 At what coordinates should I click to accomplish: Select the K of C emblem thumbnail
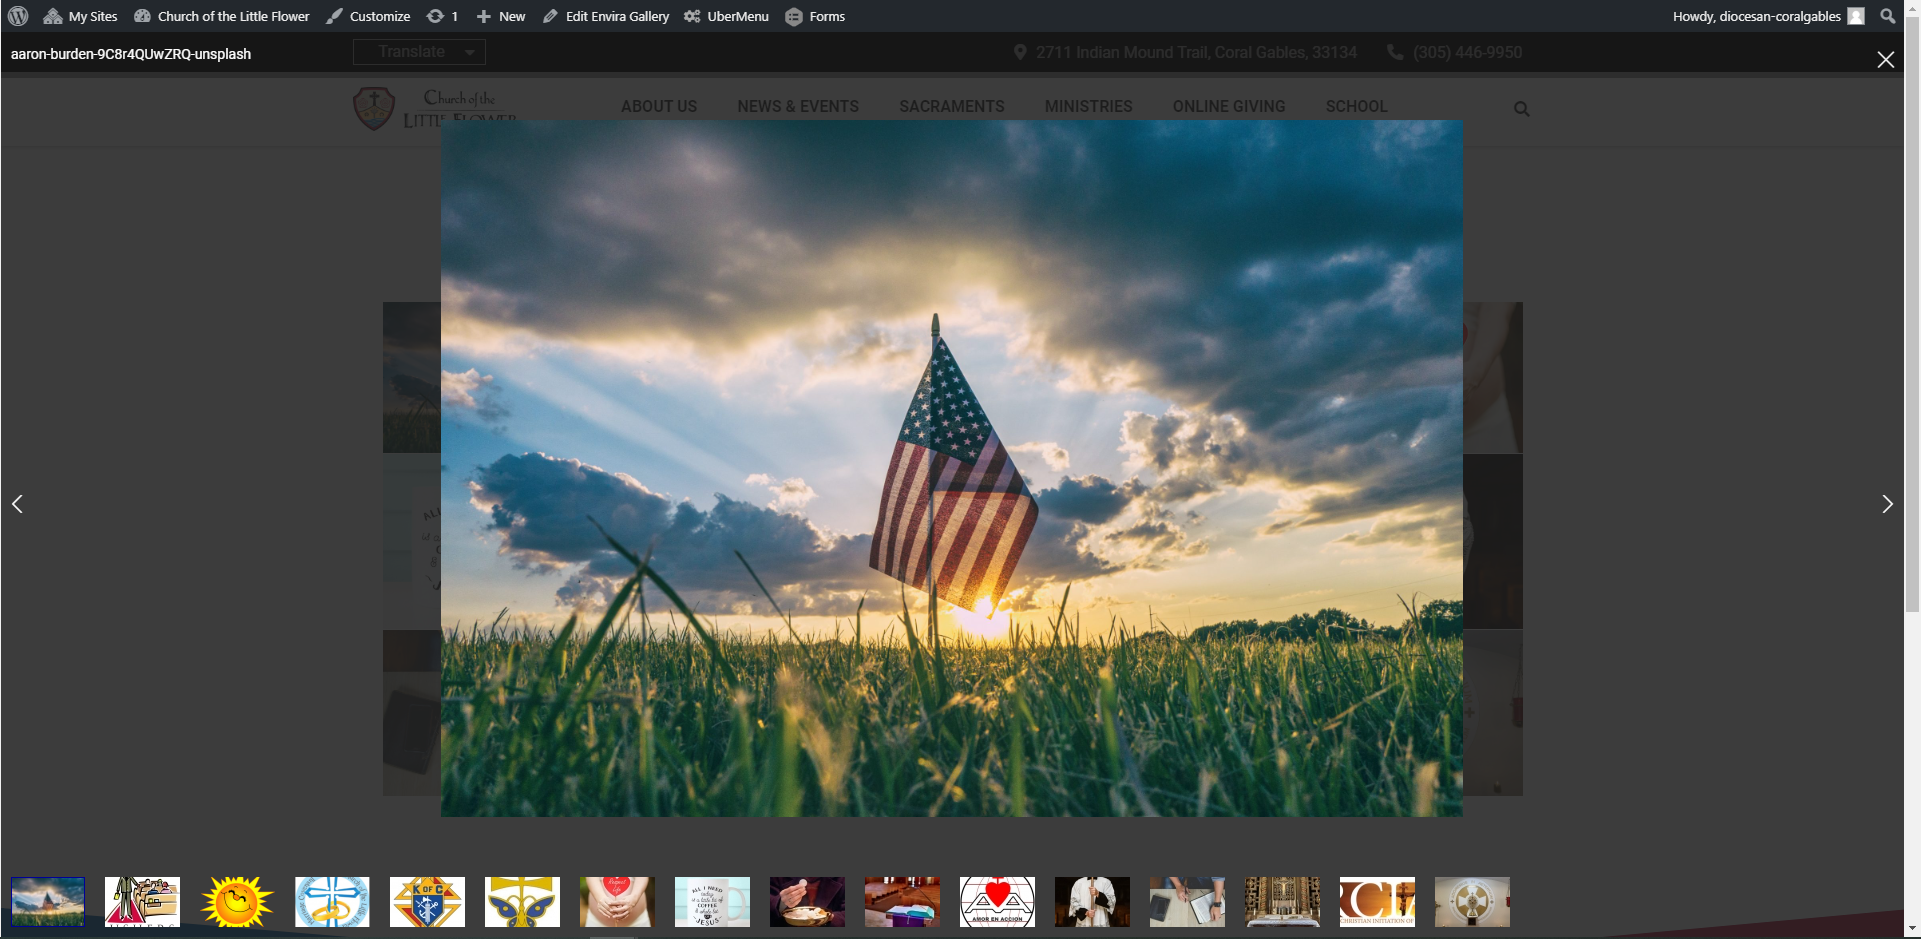pos(427,901)
